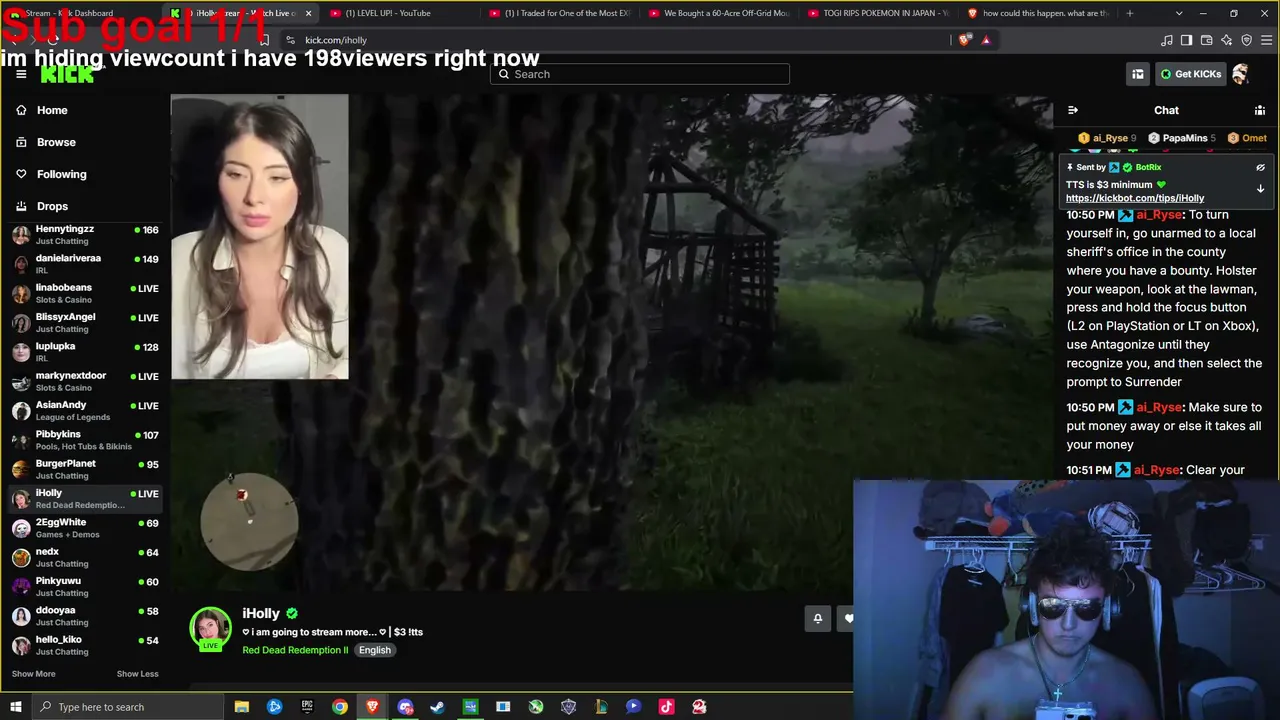
Task: Close the iHolly Kick browser tab
Action: coord(308,13)
